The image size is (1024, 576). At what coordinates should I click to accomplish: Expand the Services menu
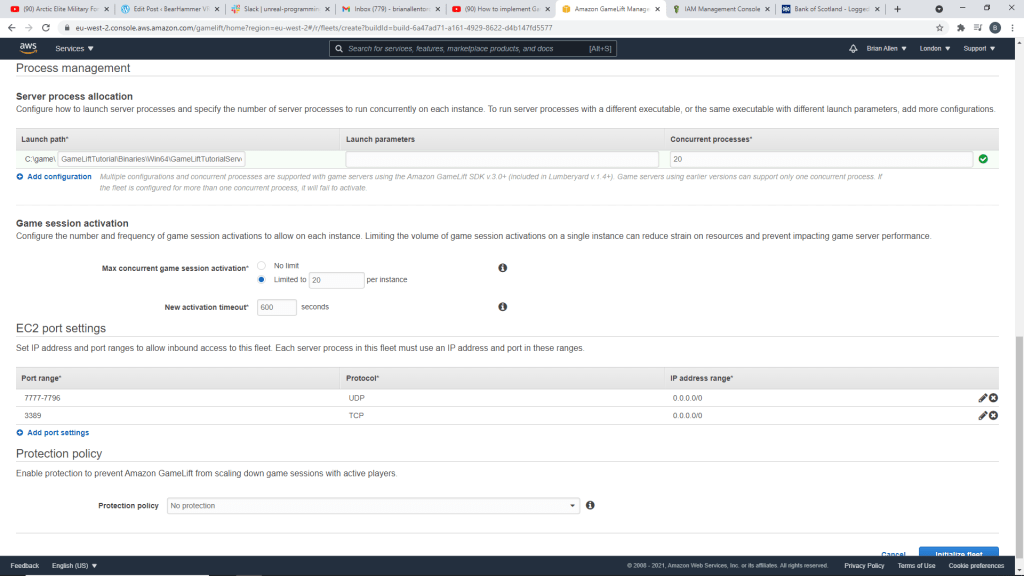point(74,48)
